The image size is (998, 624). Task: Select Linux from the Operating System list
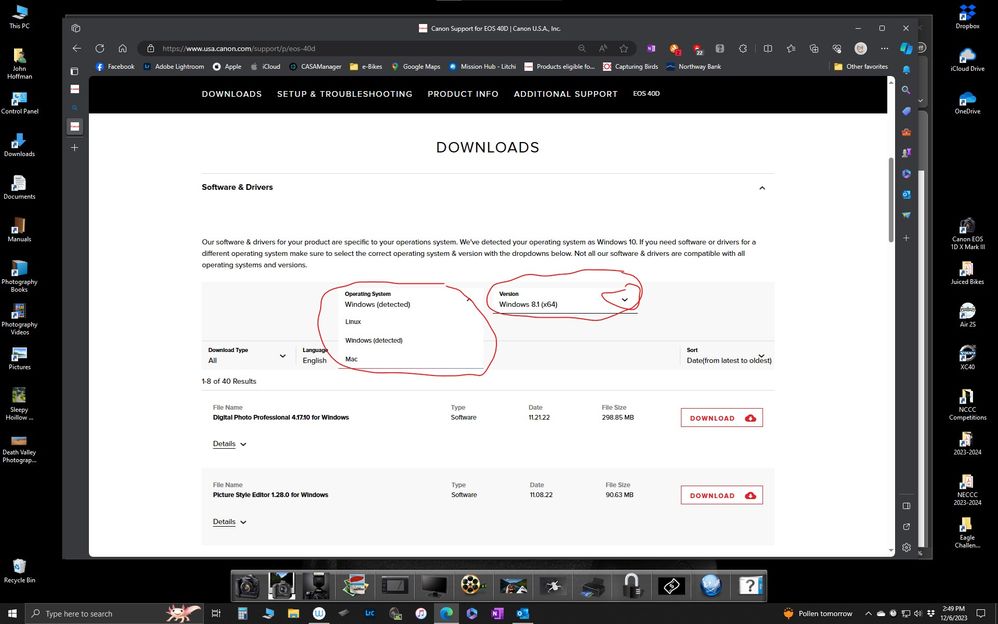tap(353, 322)
